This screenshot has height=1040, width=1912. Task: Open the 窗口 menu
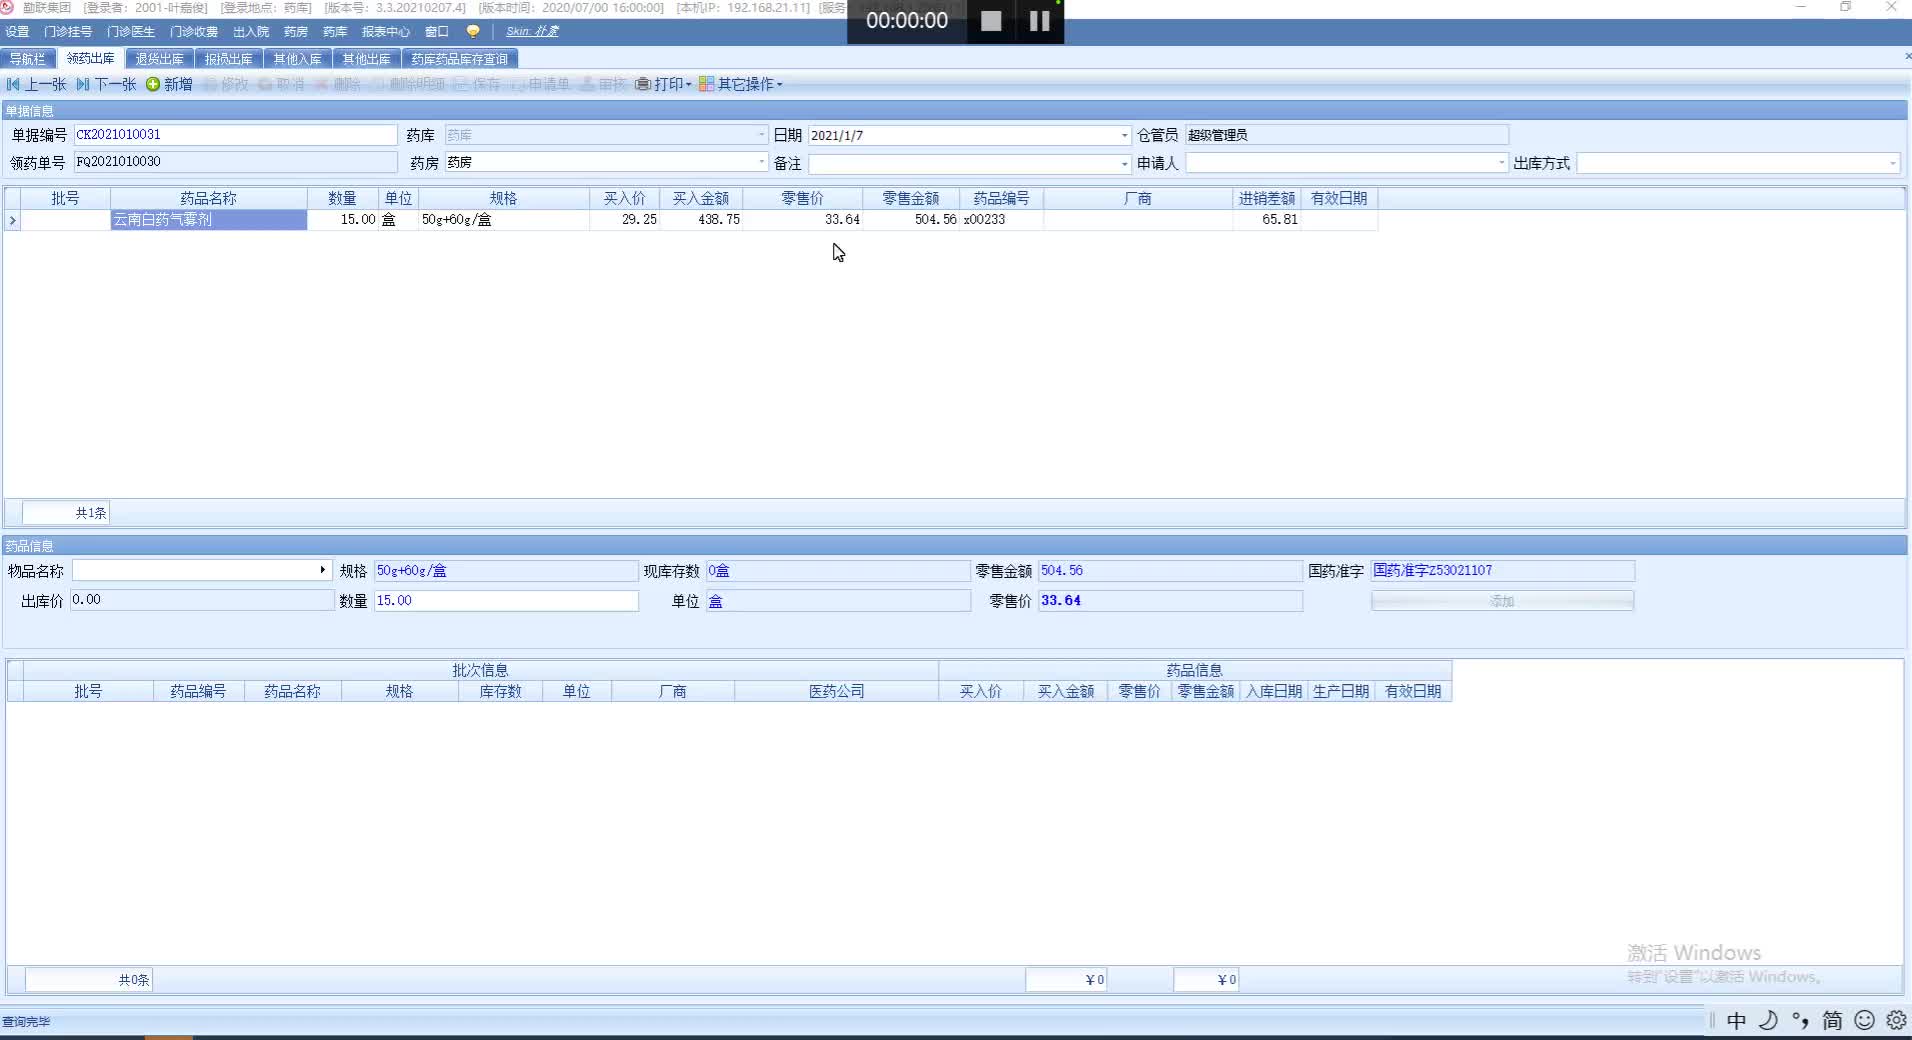(437, 32)
